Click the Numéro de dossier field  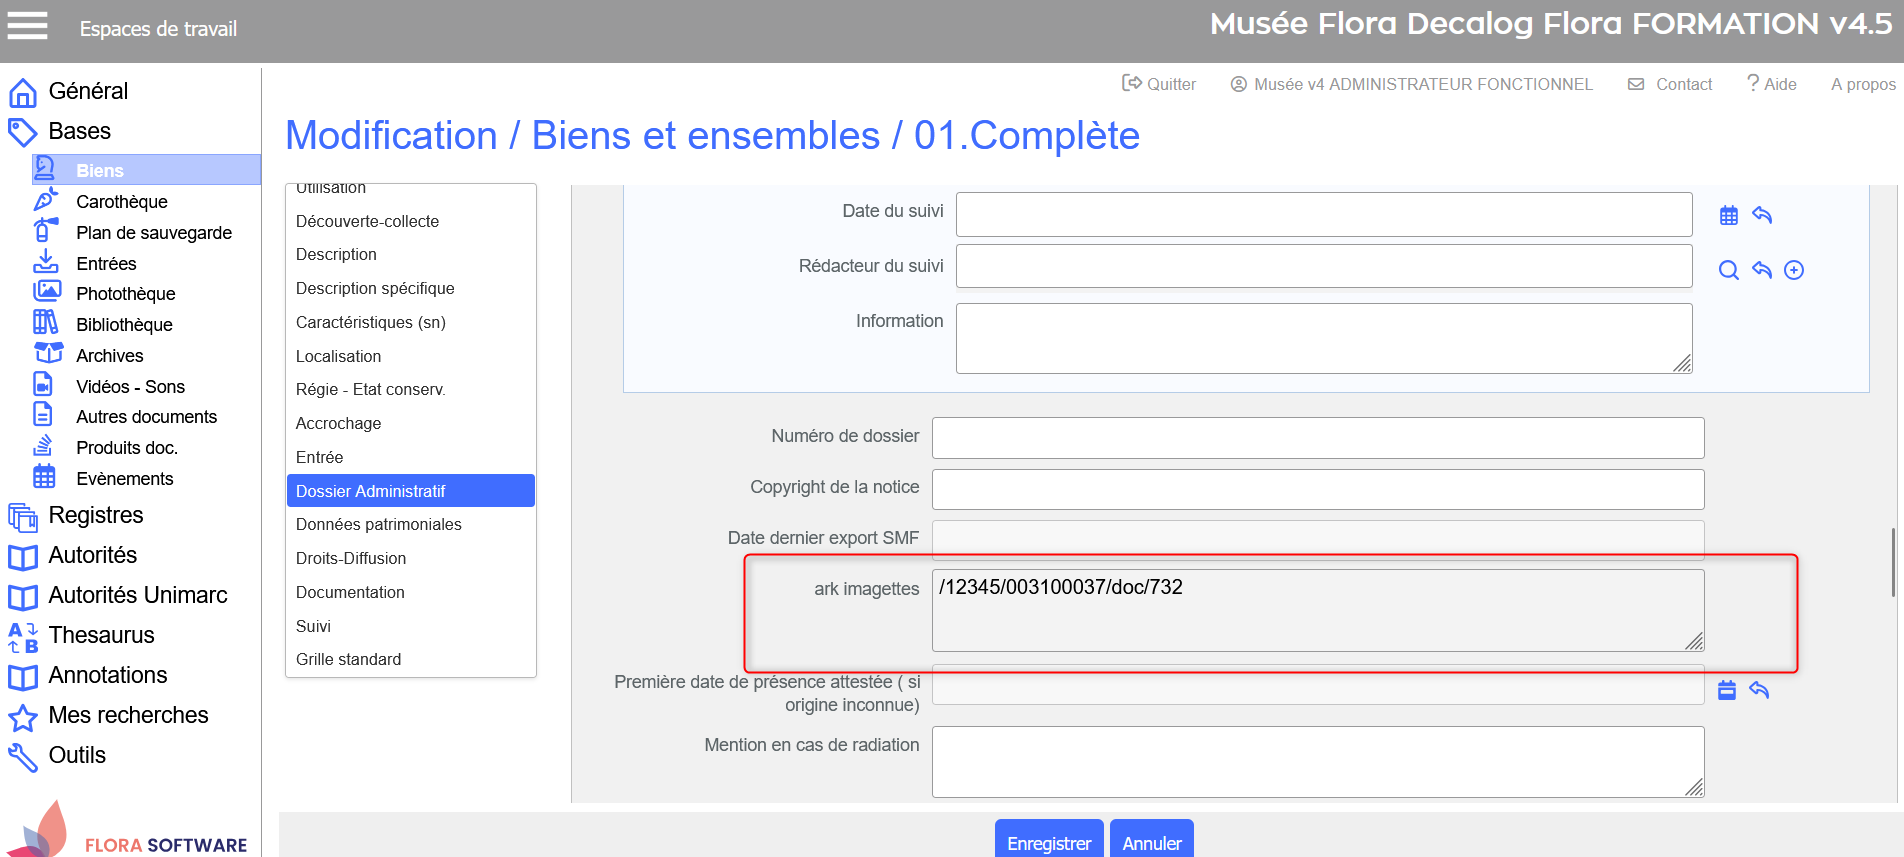point(1318,438)
